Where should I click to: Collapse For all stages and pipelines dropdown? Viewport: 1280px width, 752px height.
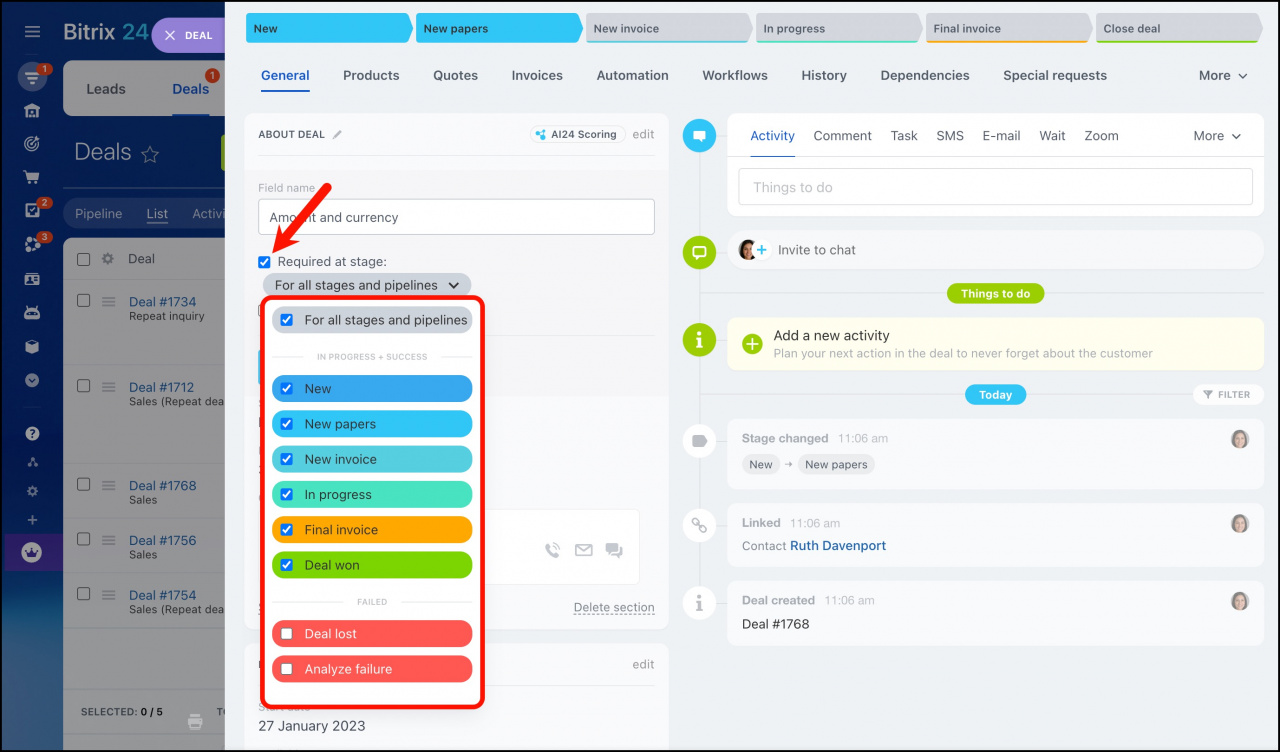coord(367,285)
